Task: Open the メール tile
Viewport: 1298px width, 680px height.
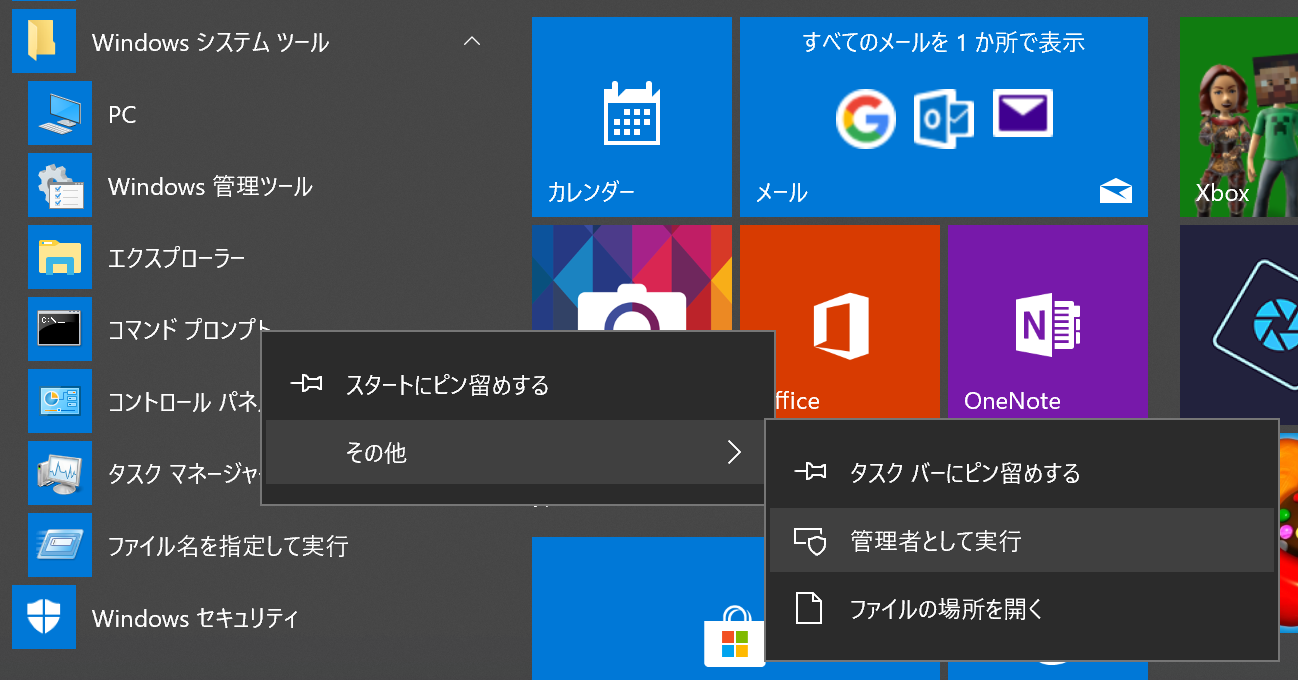Action: tap(944, 117)
